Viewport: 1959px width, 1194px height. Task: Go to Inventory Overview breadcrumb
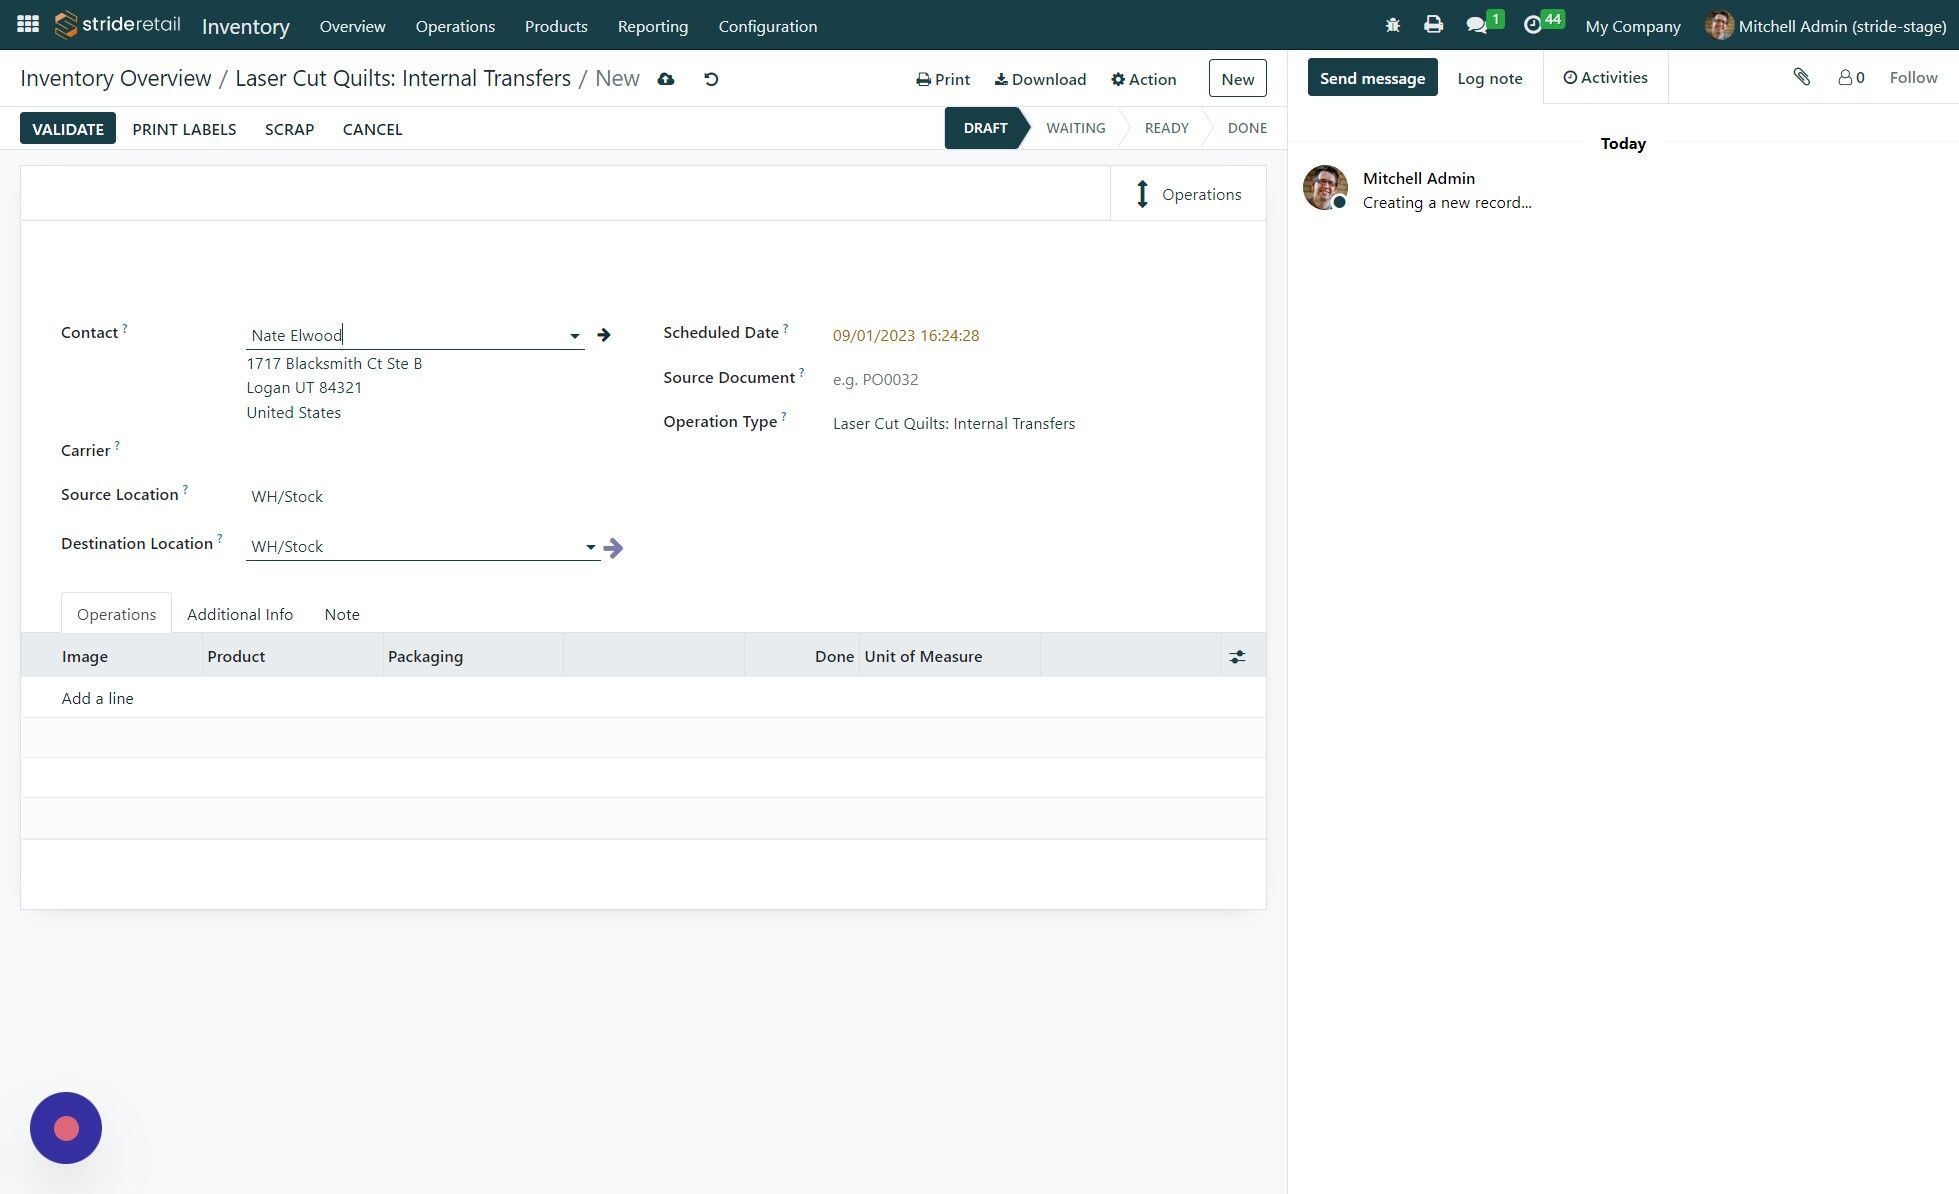tap(116, 78)
